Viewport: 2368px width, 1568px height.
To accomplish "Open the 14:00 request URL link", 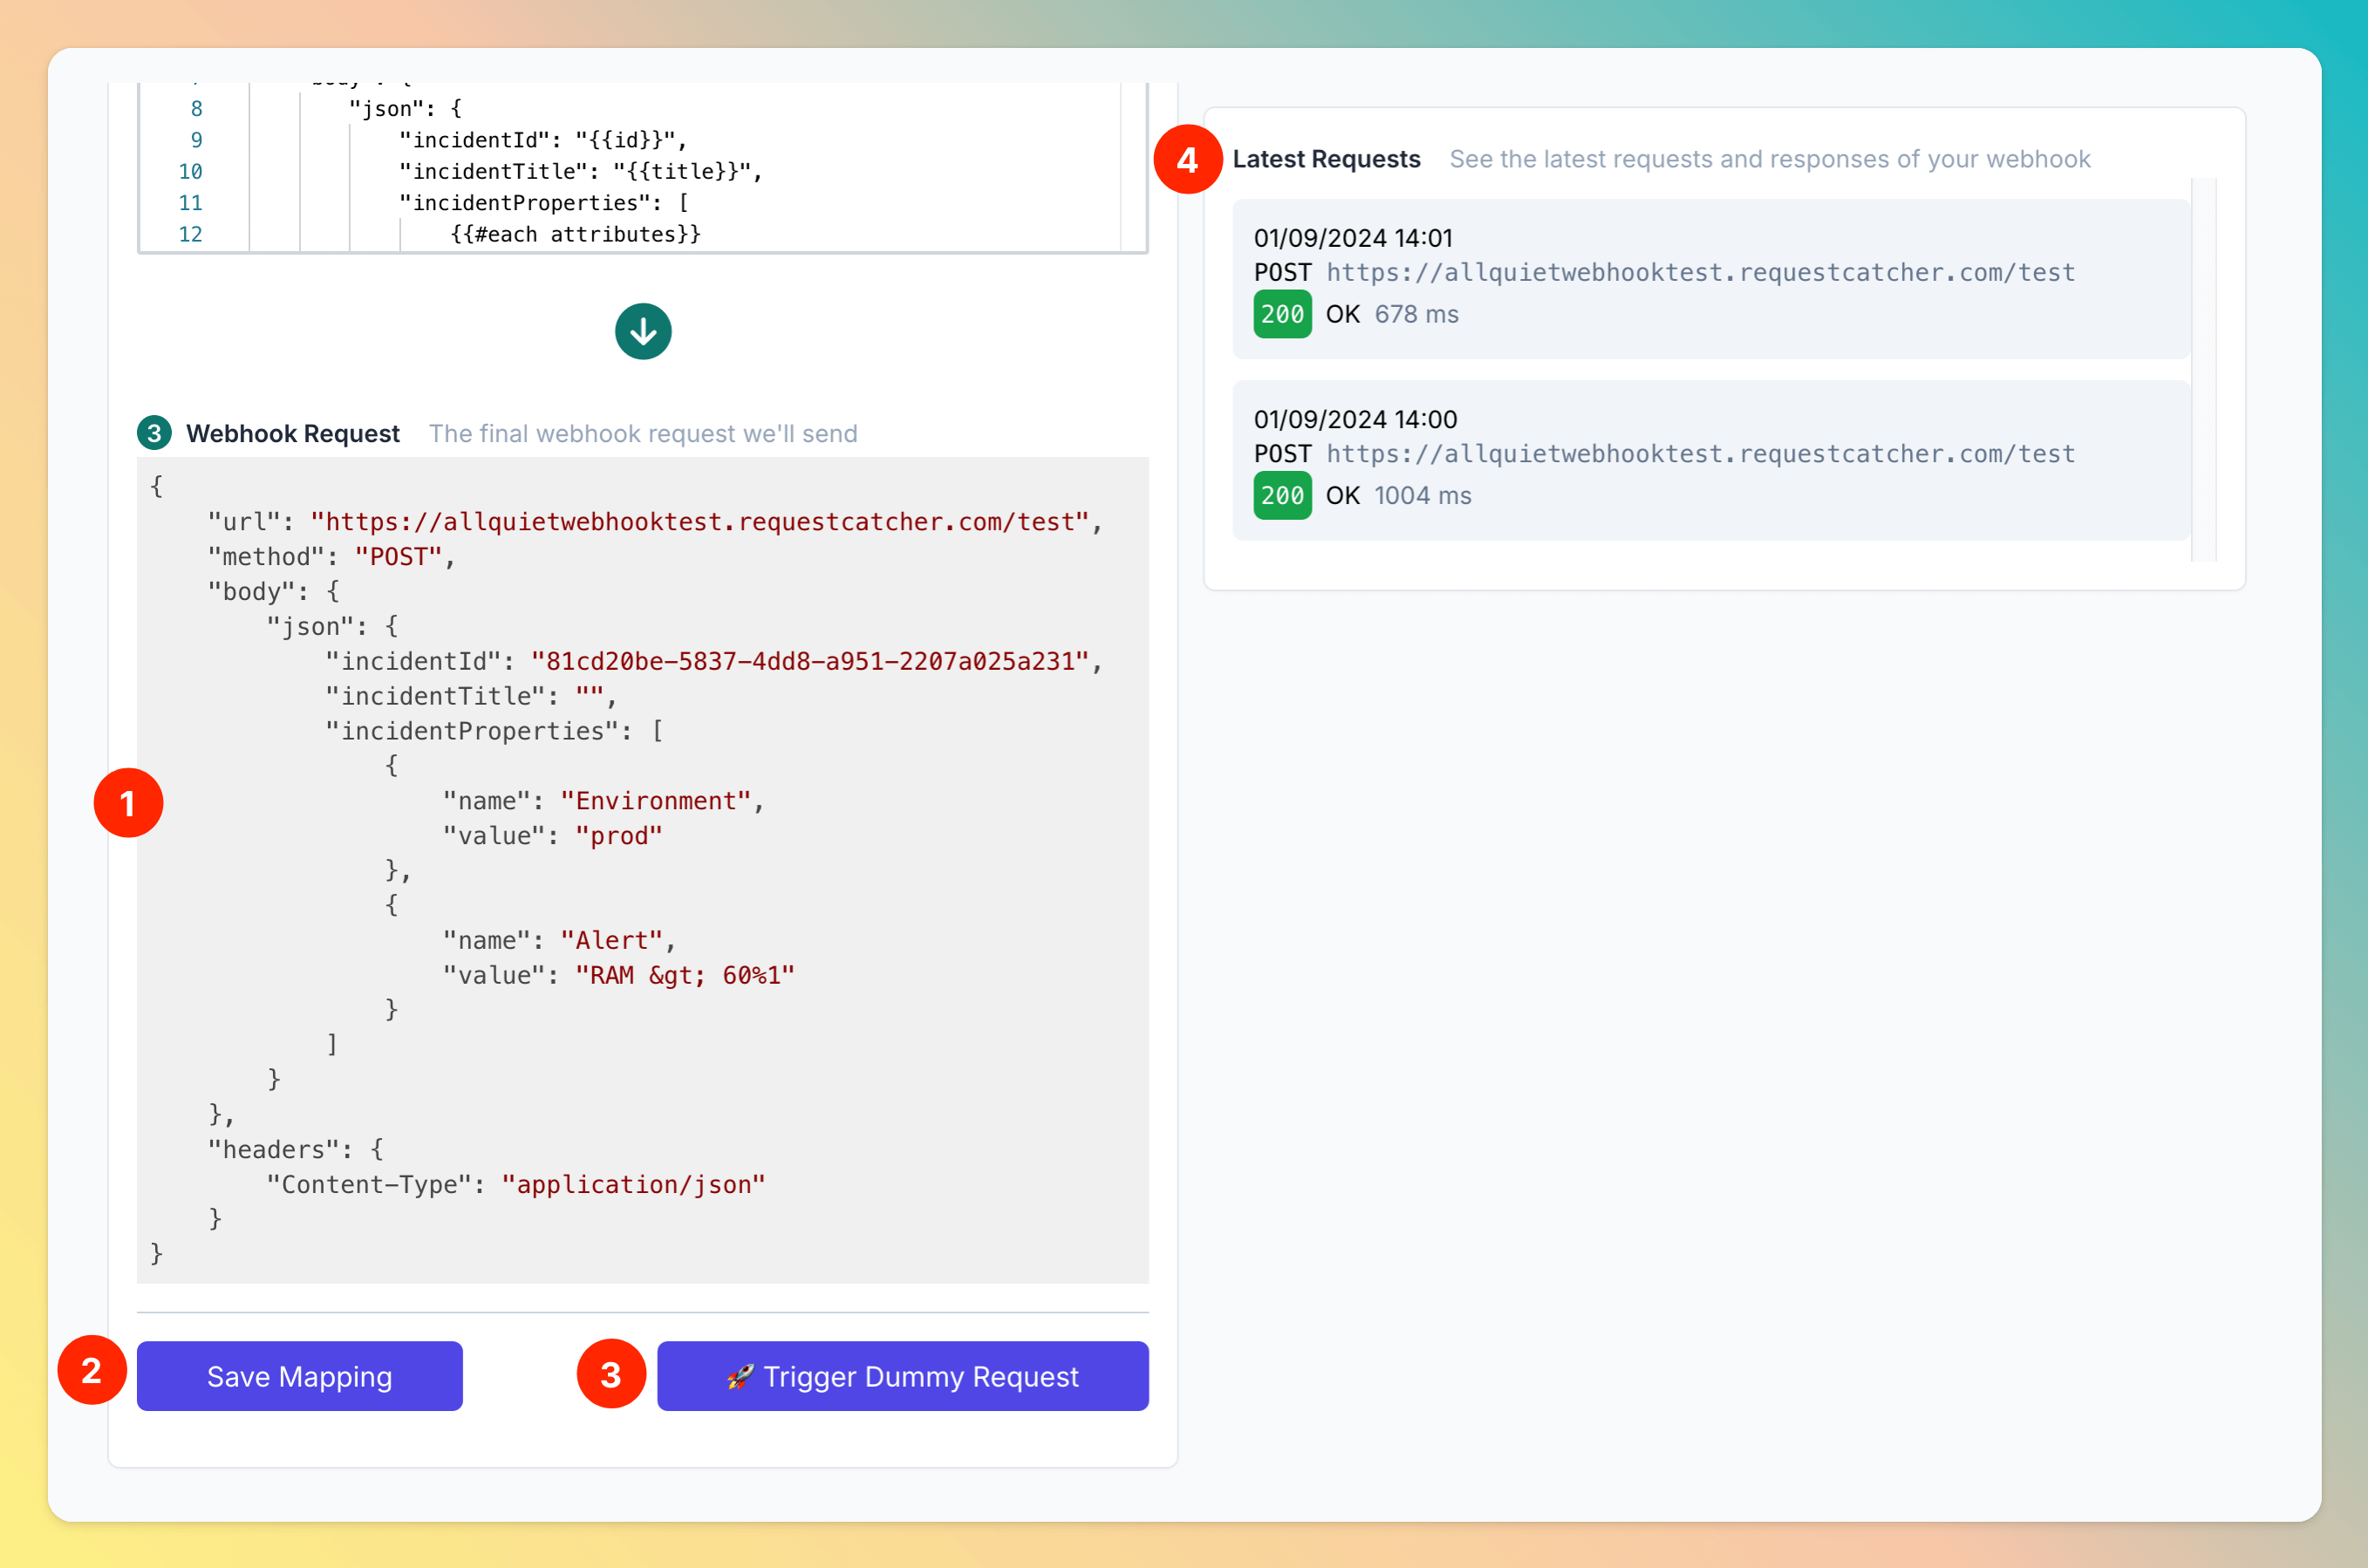I will click(1699, 454).
